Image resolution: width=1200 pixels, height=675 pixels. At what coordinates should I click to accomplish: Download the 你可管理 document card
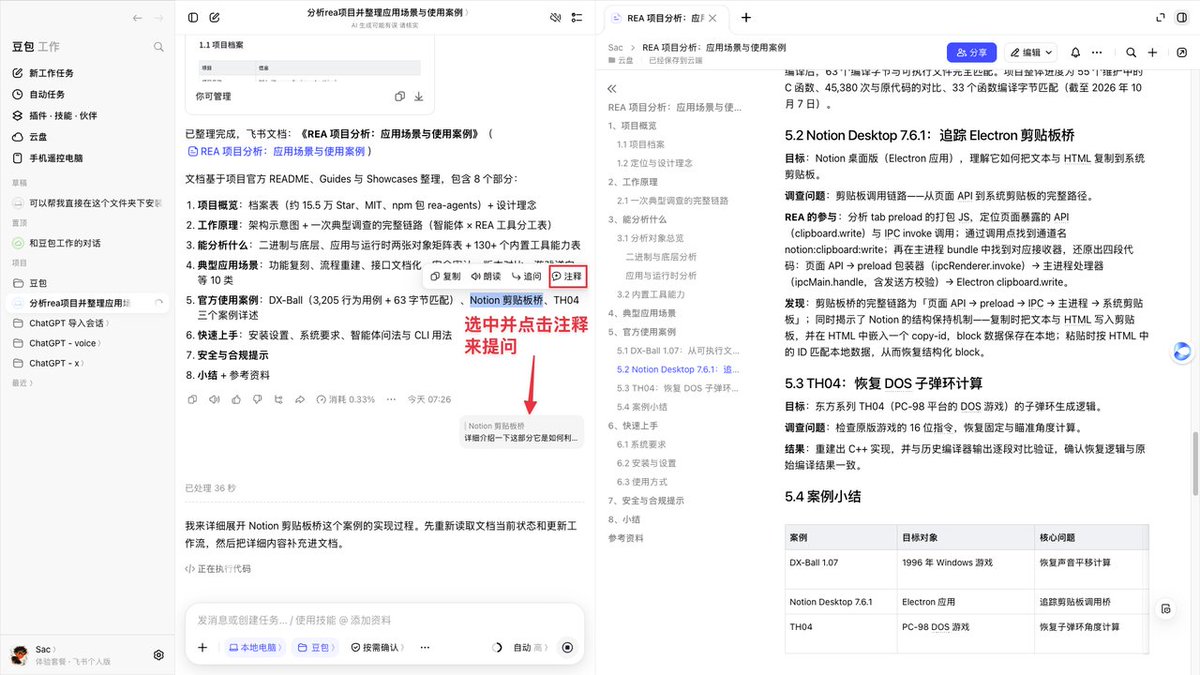coord(418,96)
